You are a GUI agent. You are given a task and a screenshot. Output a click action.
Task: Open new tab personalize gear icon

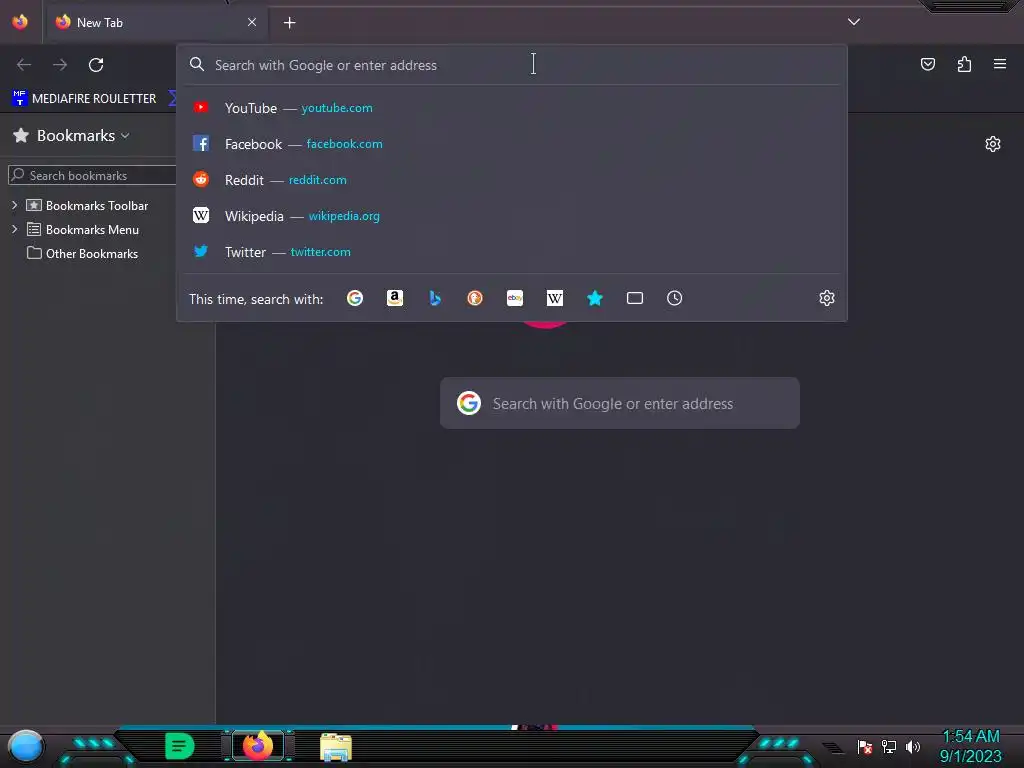[993, 144]
